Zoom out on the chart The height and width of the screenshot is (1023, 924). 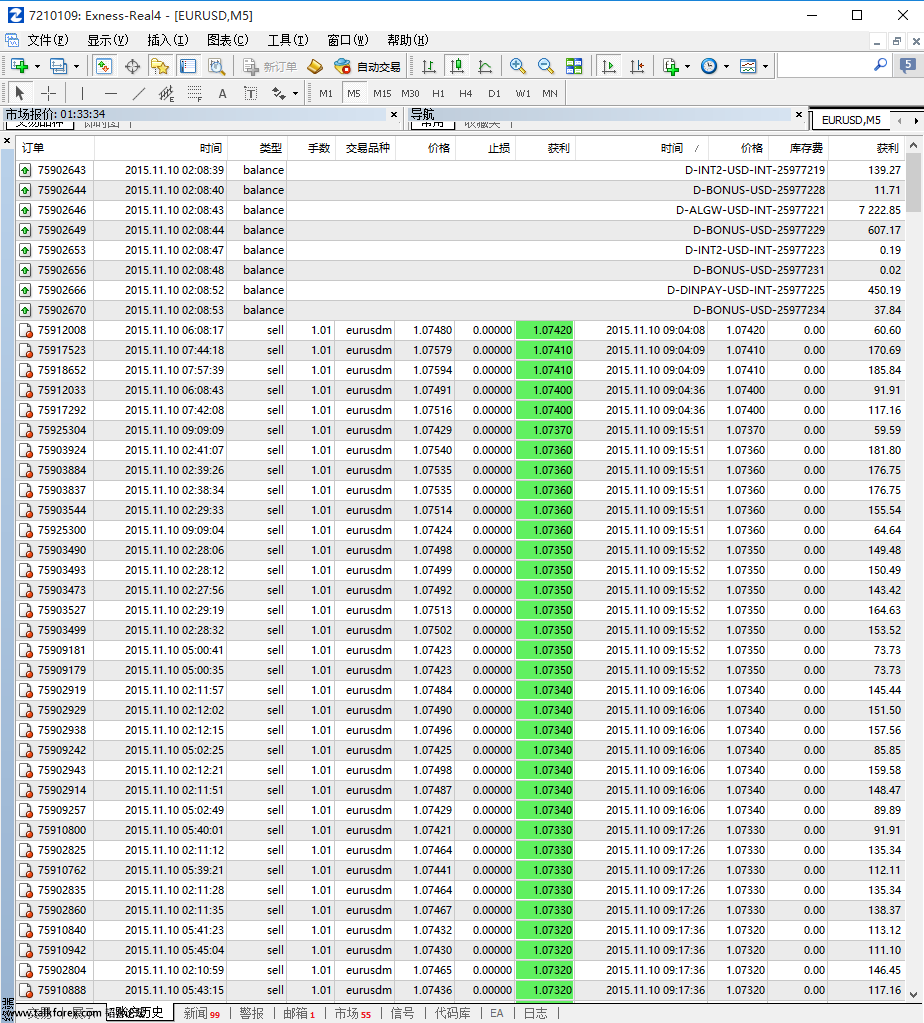(546, 66)
